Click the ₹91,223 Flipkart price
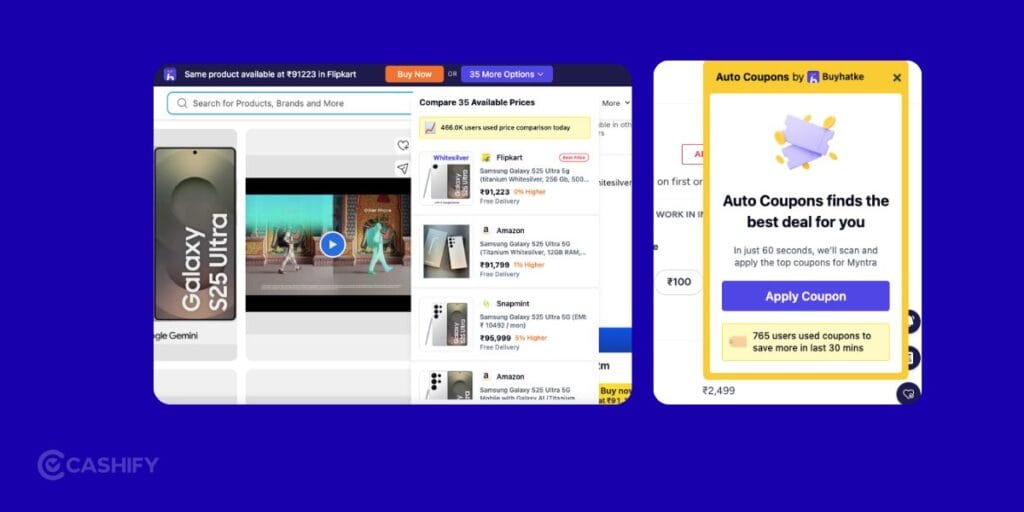1024x512 pixels. (495, 192)
